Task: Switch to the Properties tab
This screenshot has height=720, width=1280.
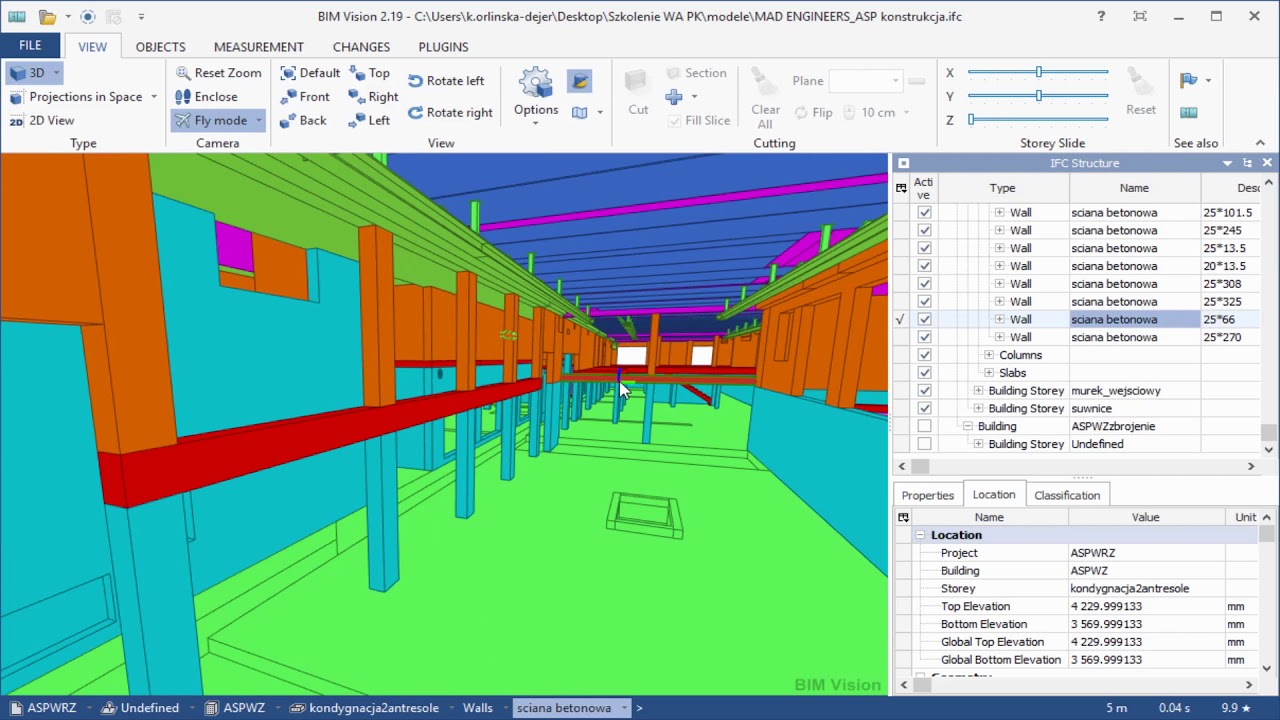Action: click(928, 495)
